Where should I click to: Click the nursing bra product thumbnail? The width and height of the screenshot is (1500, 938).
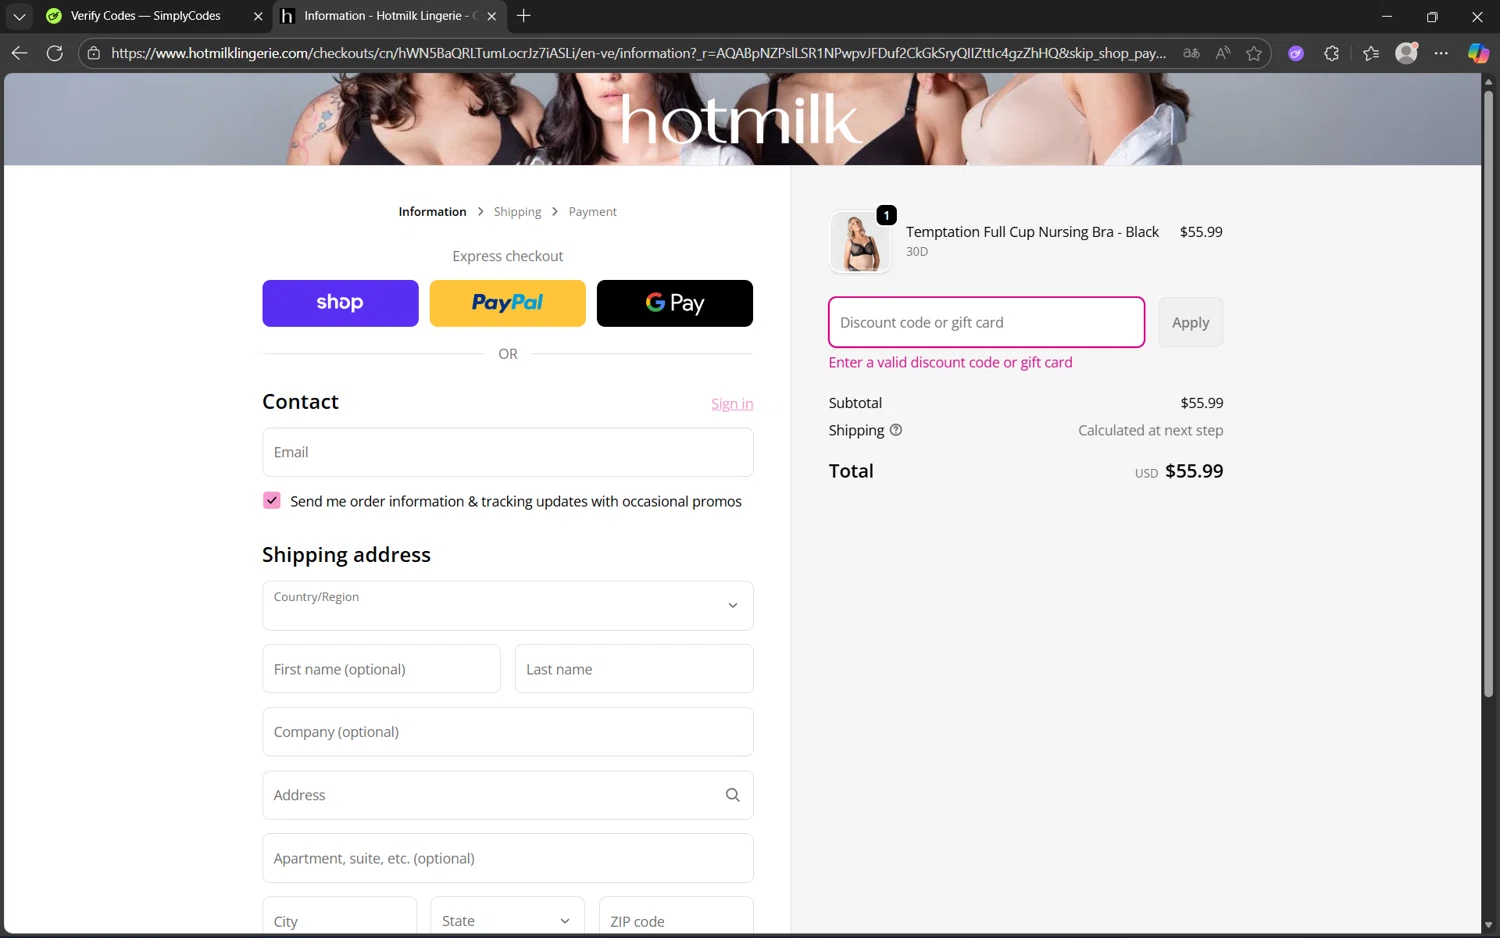(x=860, y=242)
